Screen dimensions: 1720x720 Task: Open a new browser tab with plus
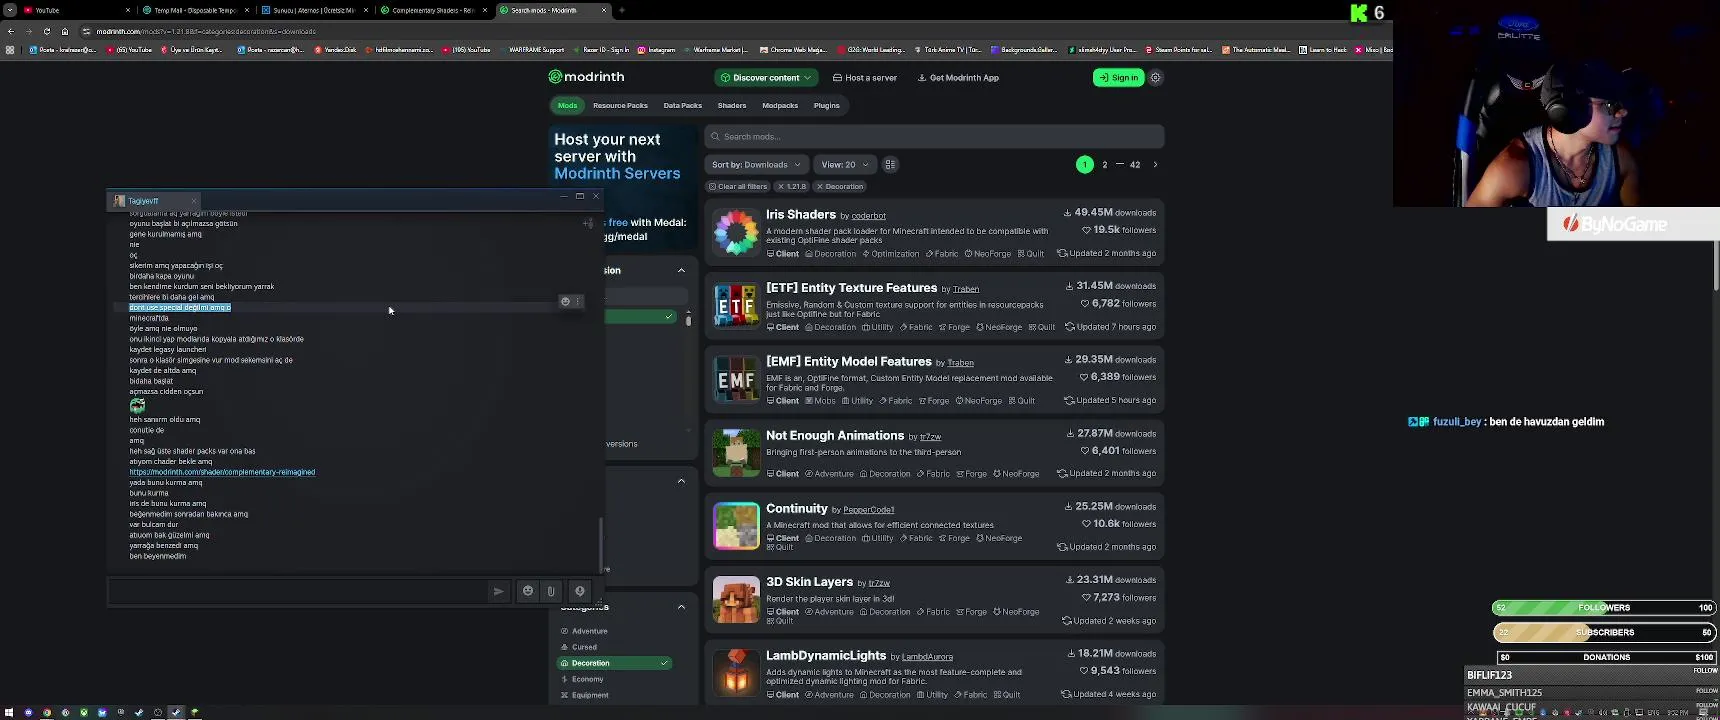coord(622,10)
